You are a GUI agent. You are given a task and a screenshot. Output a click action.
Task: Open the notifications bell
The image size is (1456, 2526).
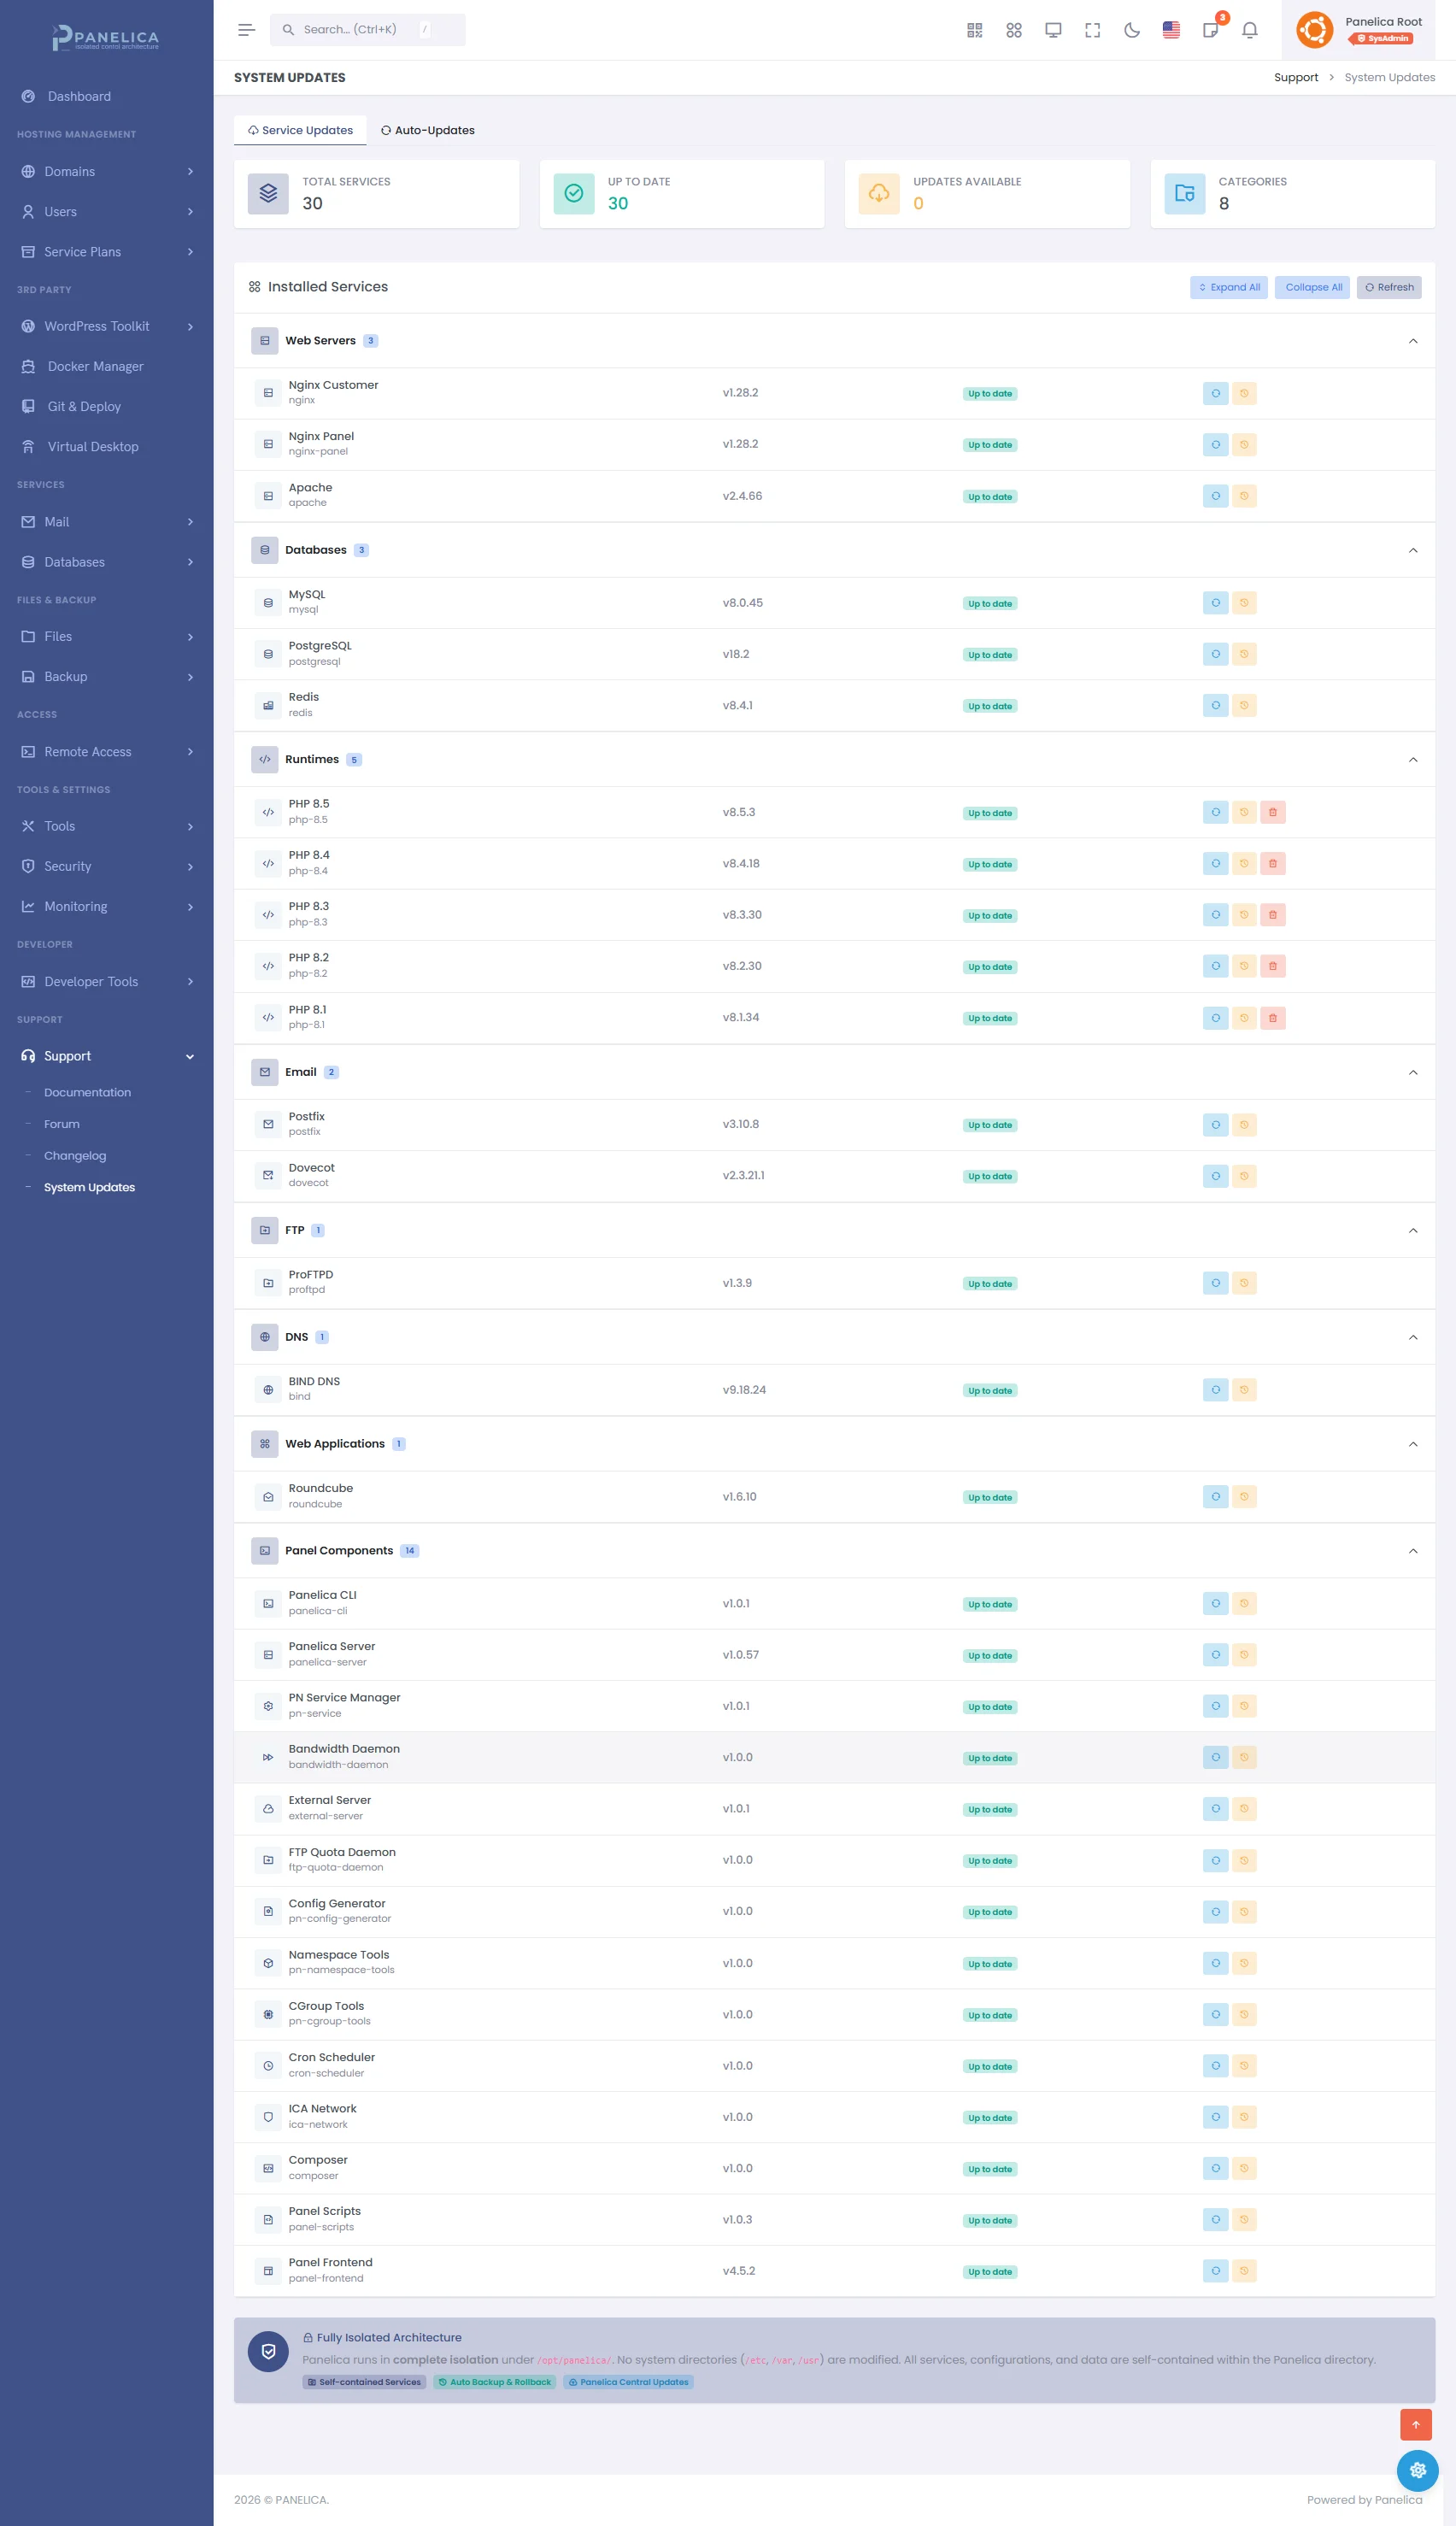click(x=1249, y=30)
